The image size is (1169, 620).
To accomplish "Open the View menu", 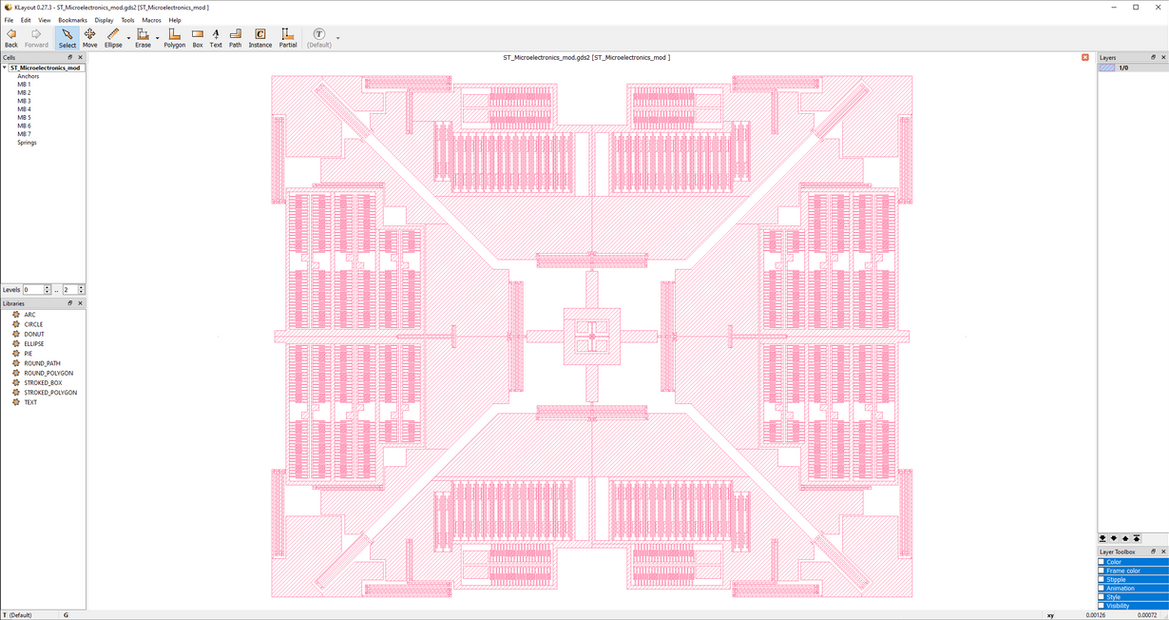I will point(45,20).
